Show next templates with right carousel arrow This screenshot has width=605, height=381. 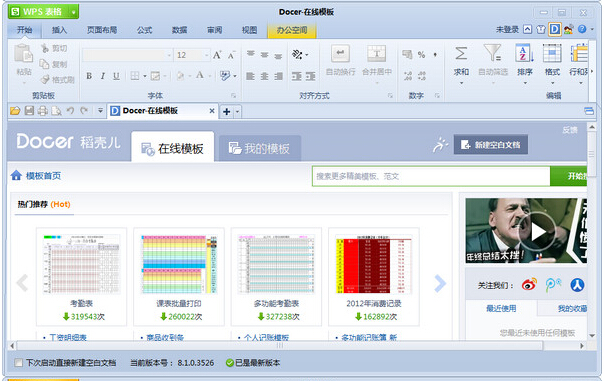tap(440, 284)
